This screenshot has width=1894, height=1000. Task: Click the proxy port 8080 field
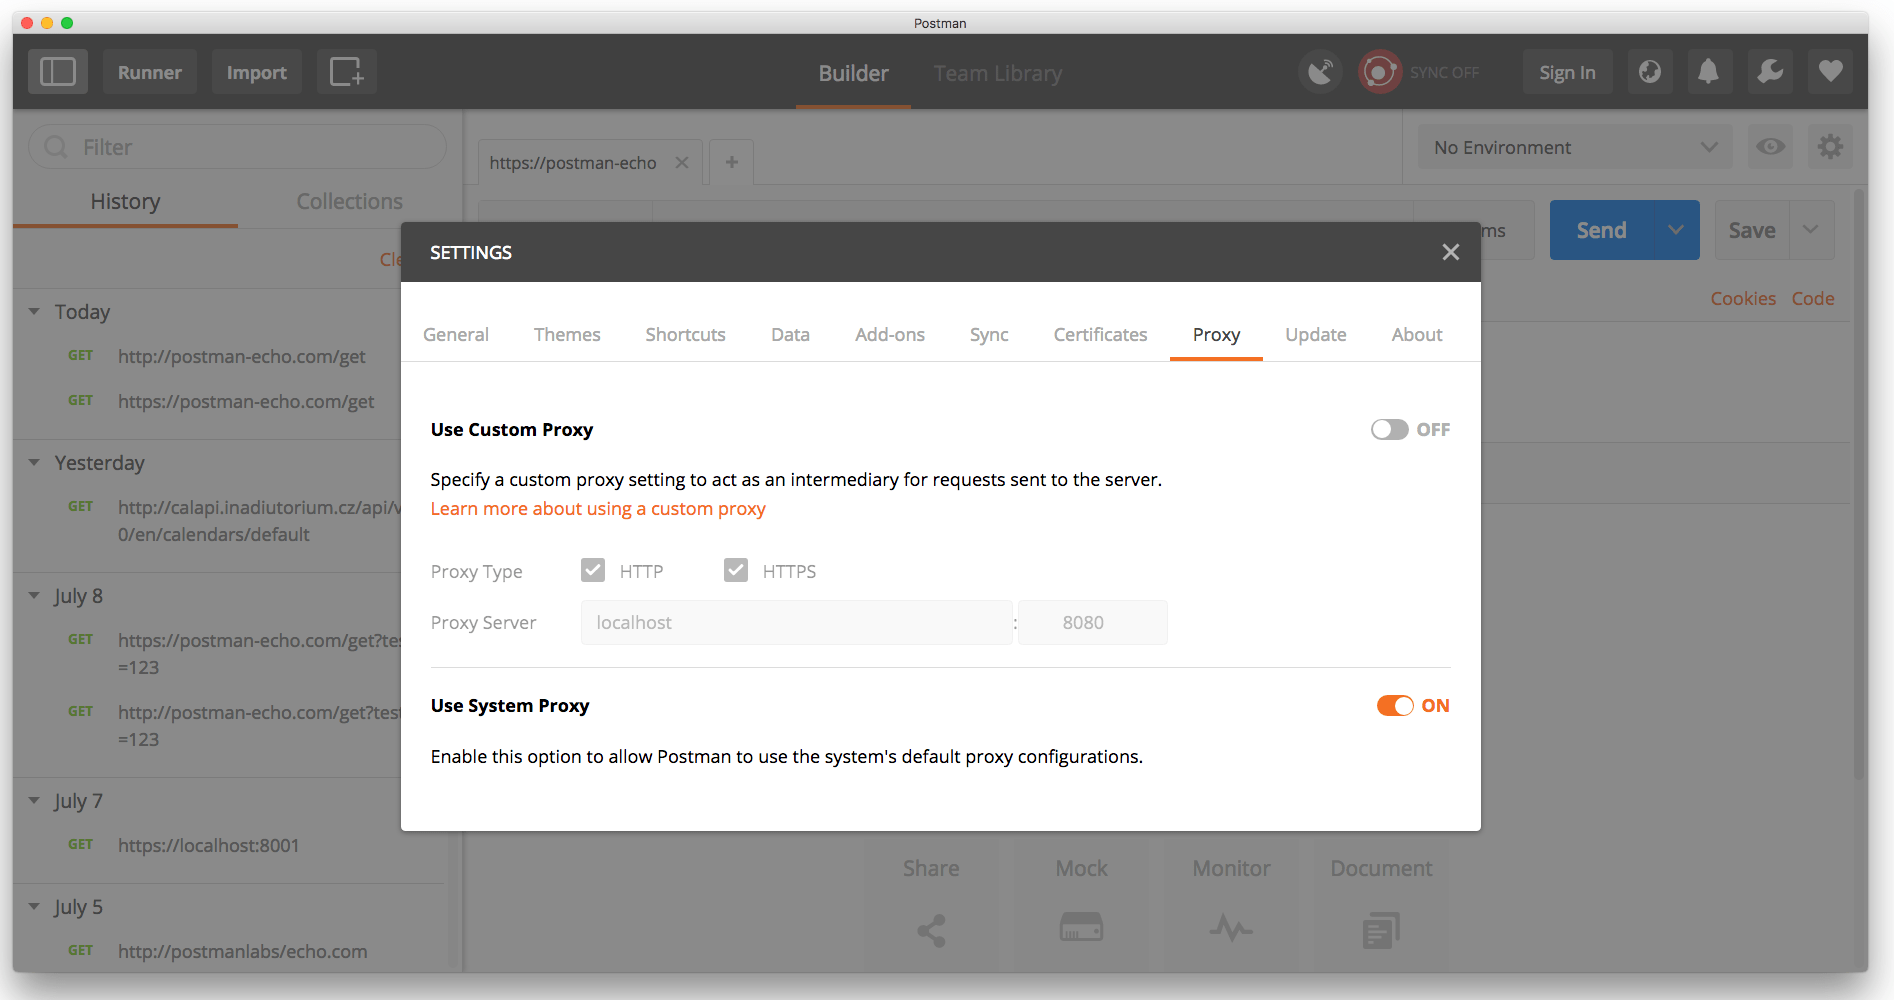coord(1093,622)
